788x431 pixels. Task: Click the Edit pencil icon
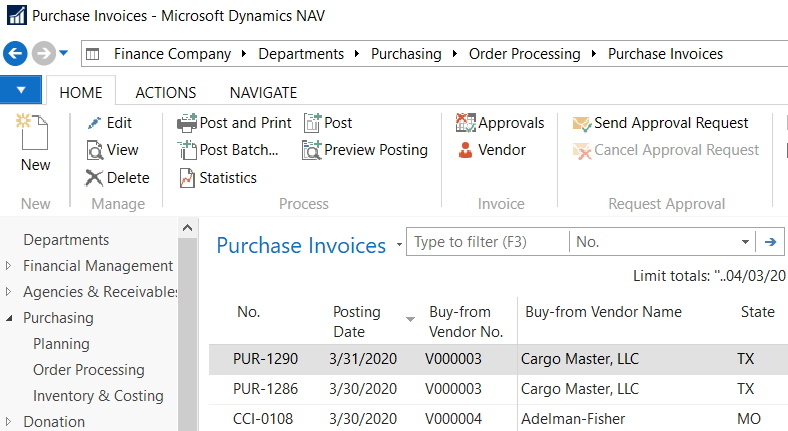click(x=94, y=123)
